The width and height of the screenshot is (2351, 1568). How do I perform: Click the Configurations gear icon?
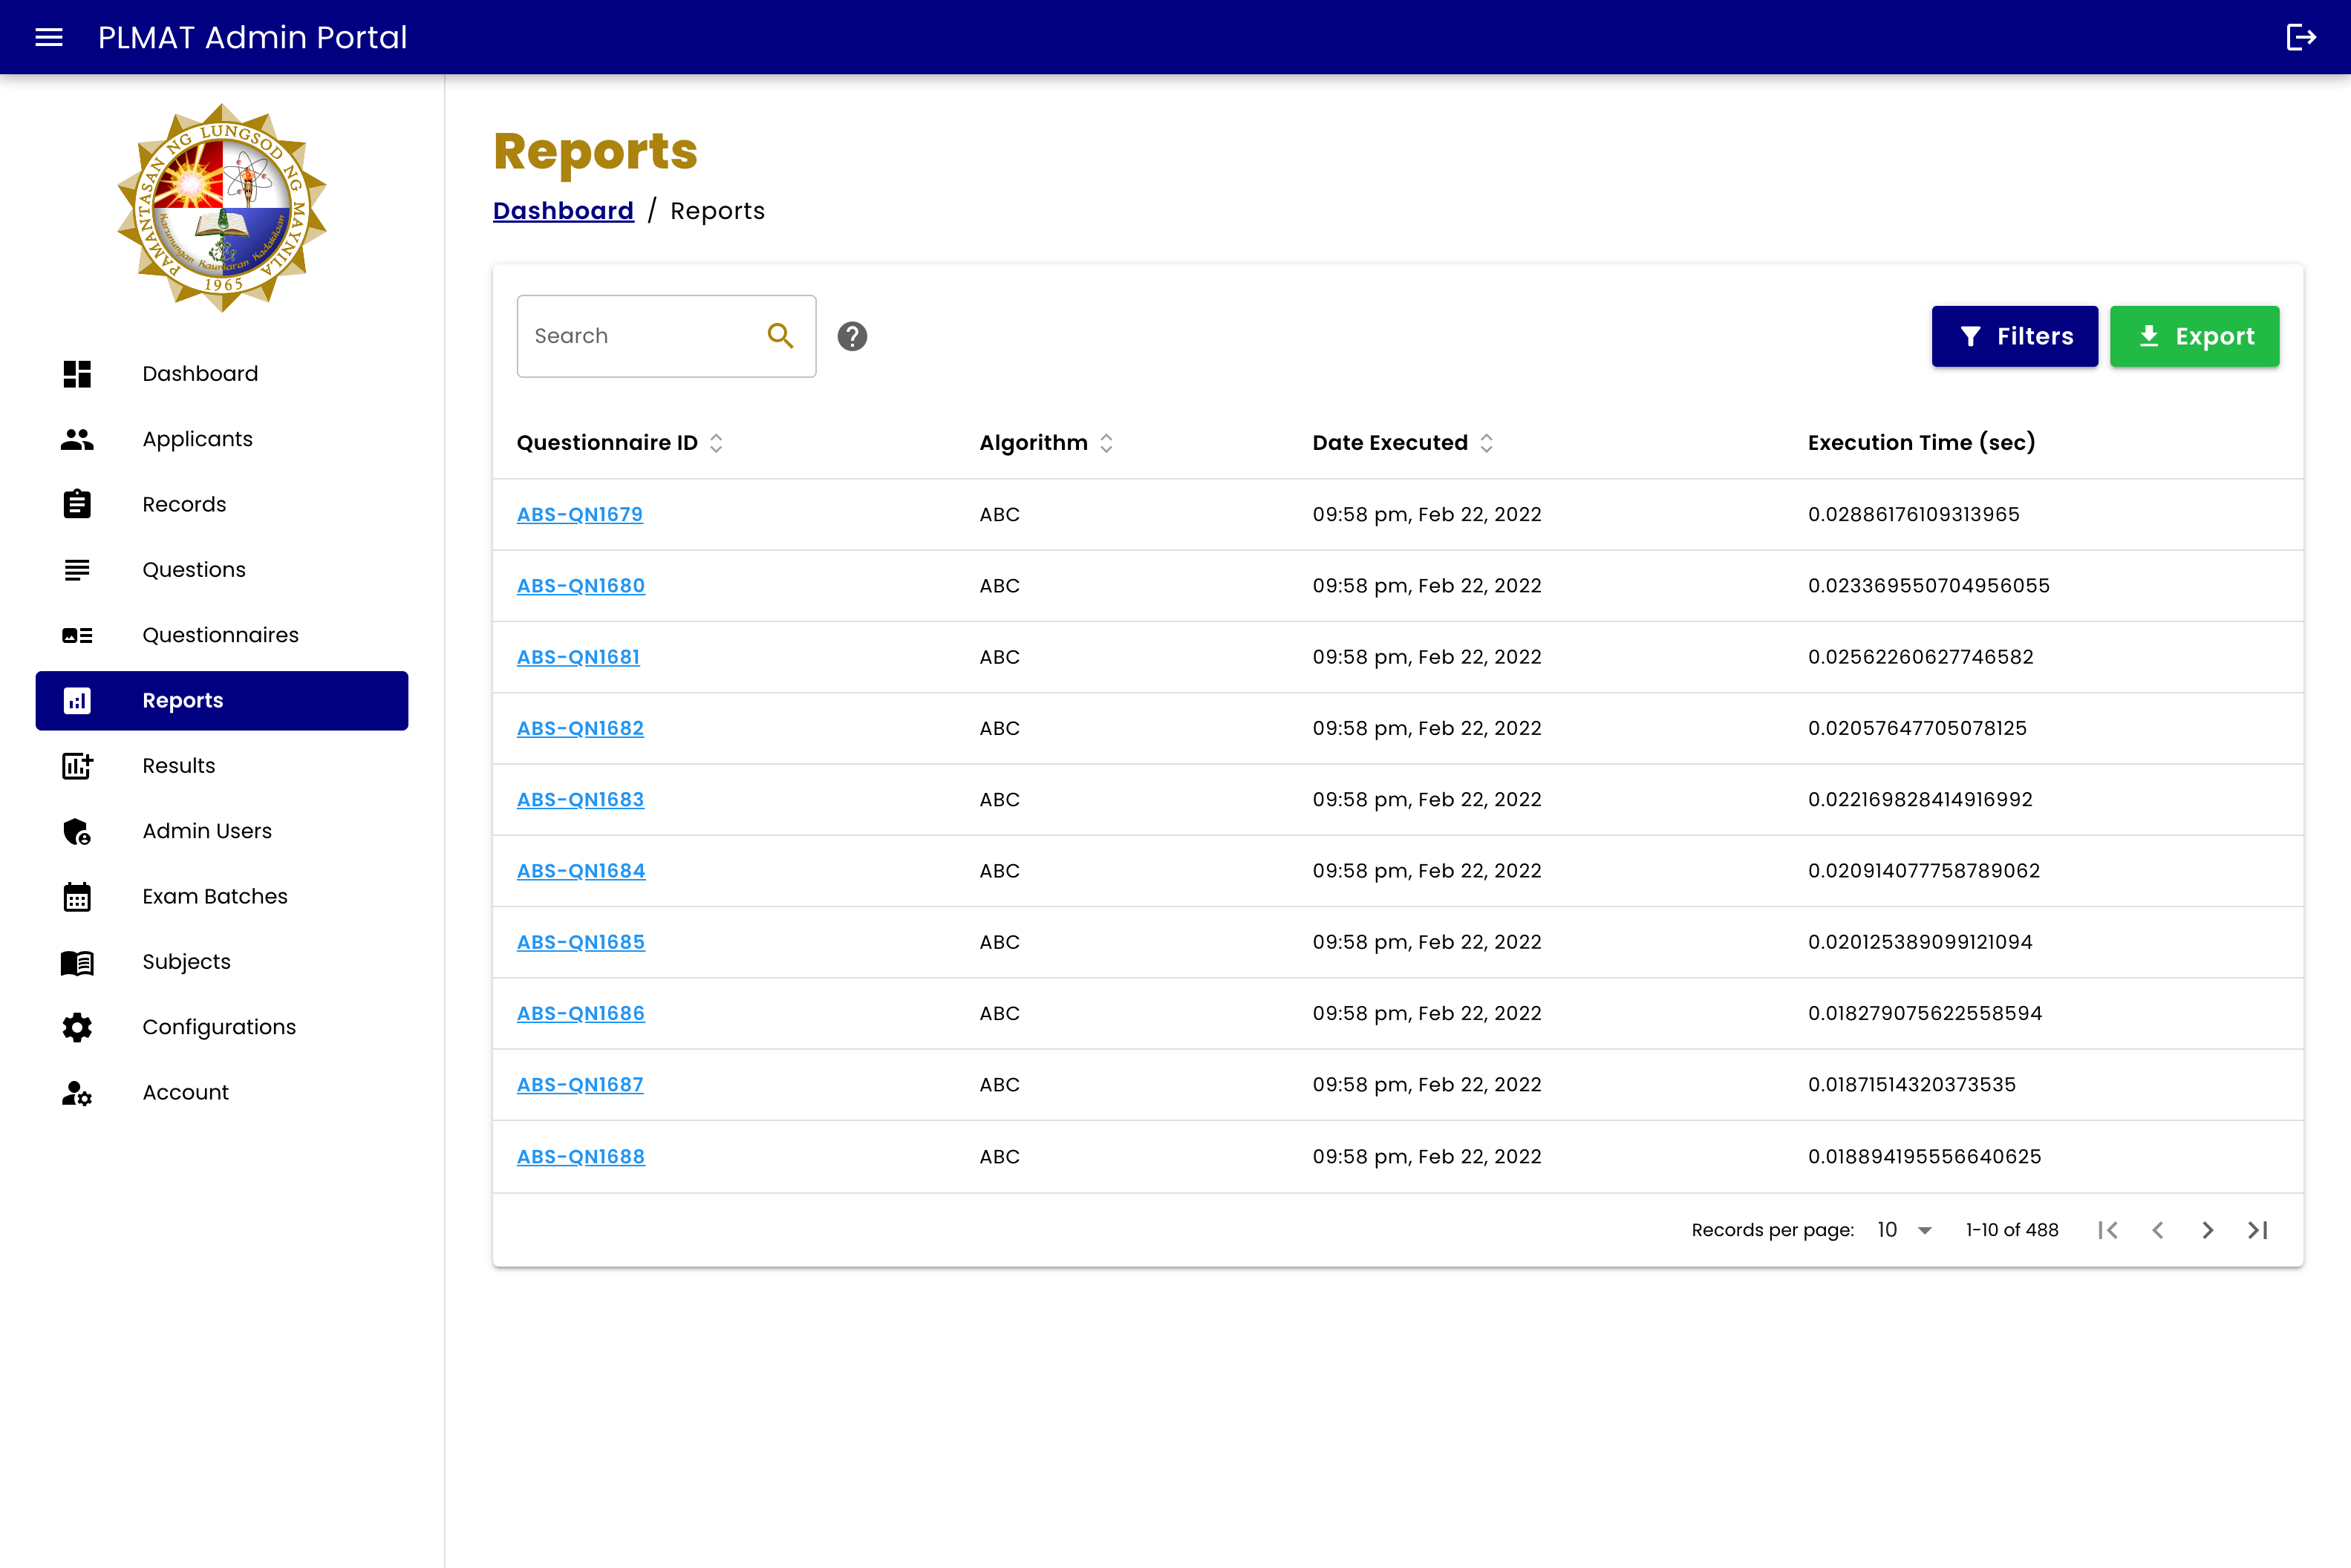click(77, 1027)
